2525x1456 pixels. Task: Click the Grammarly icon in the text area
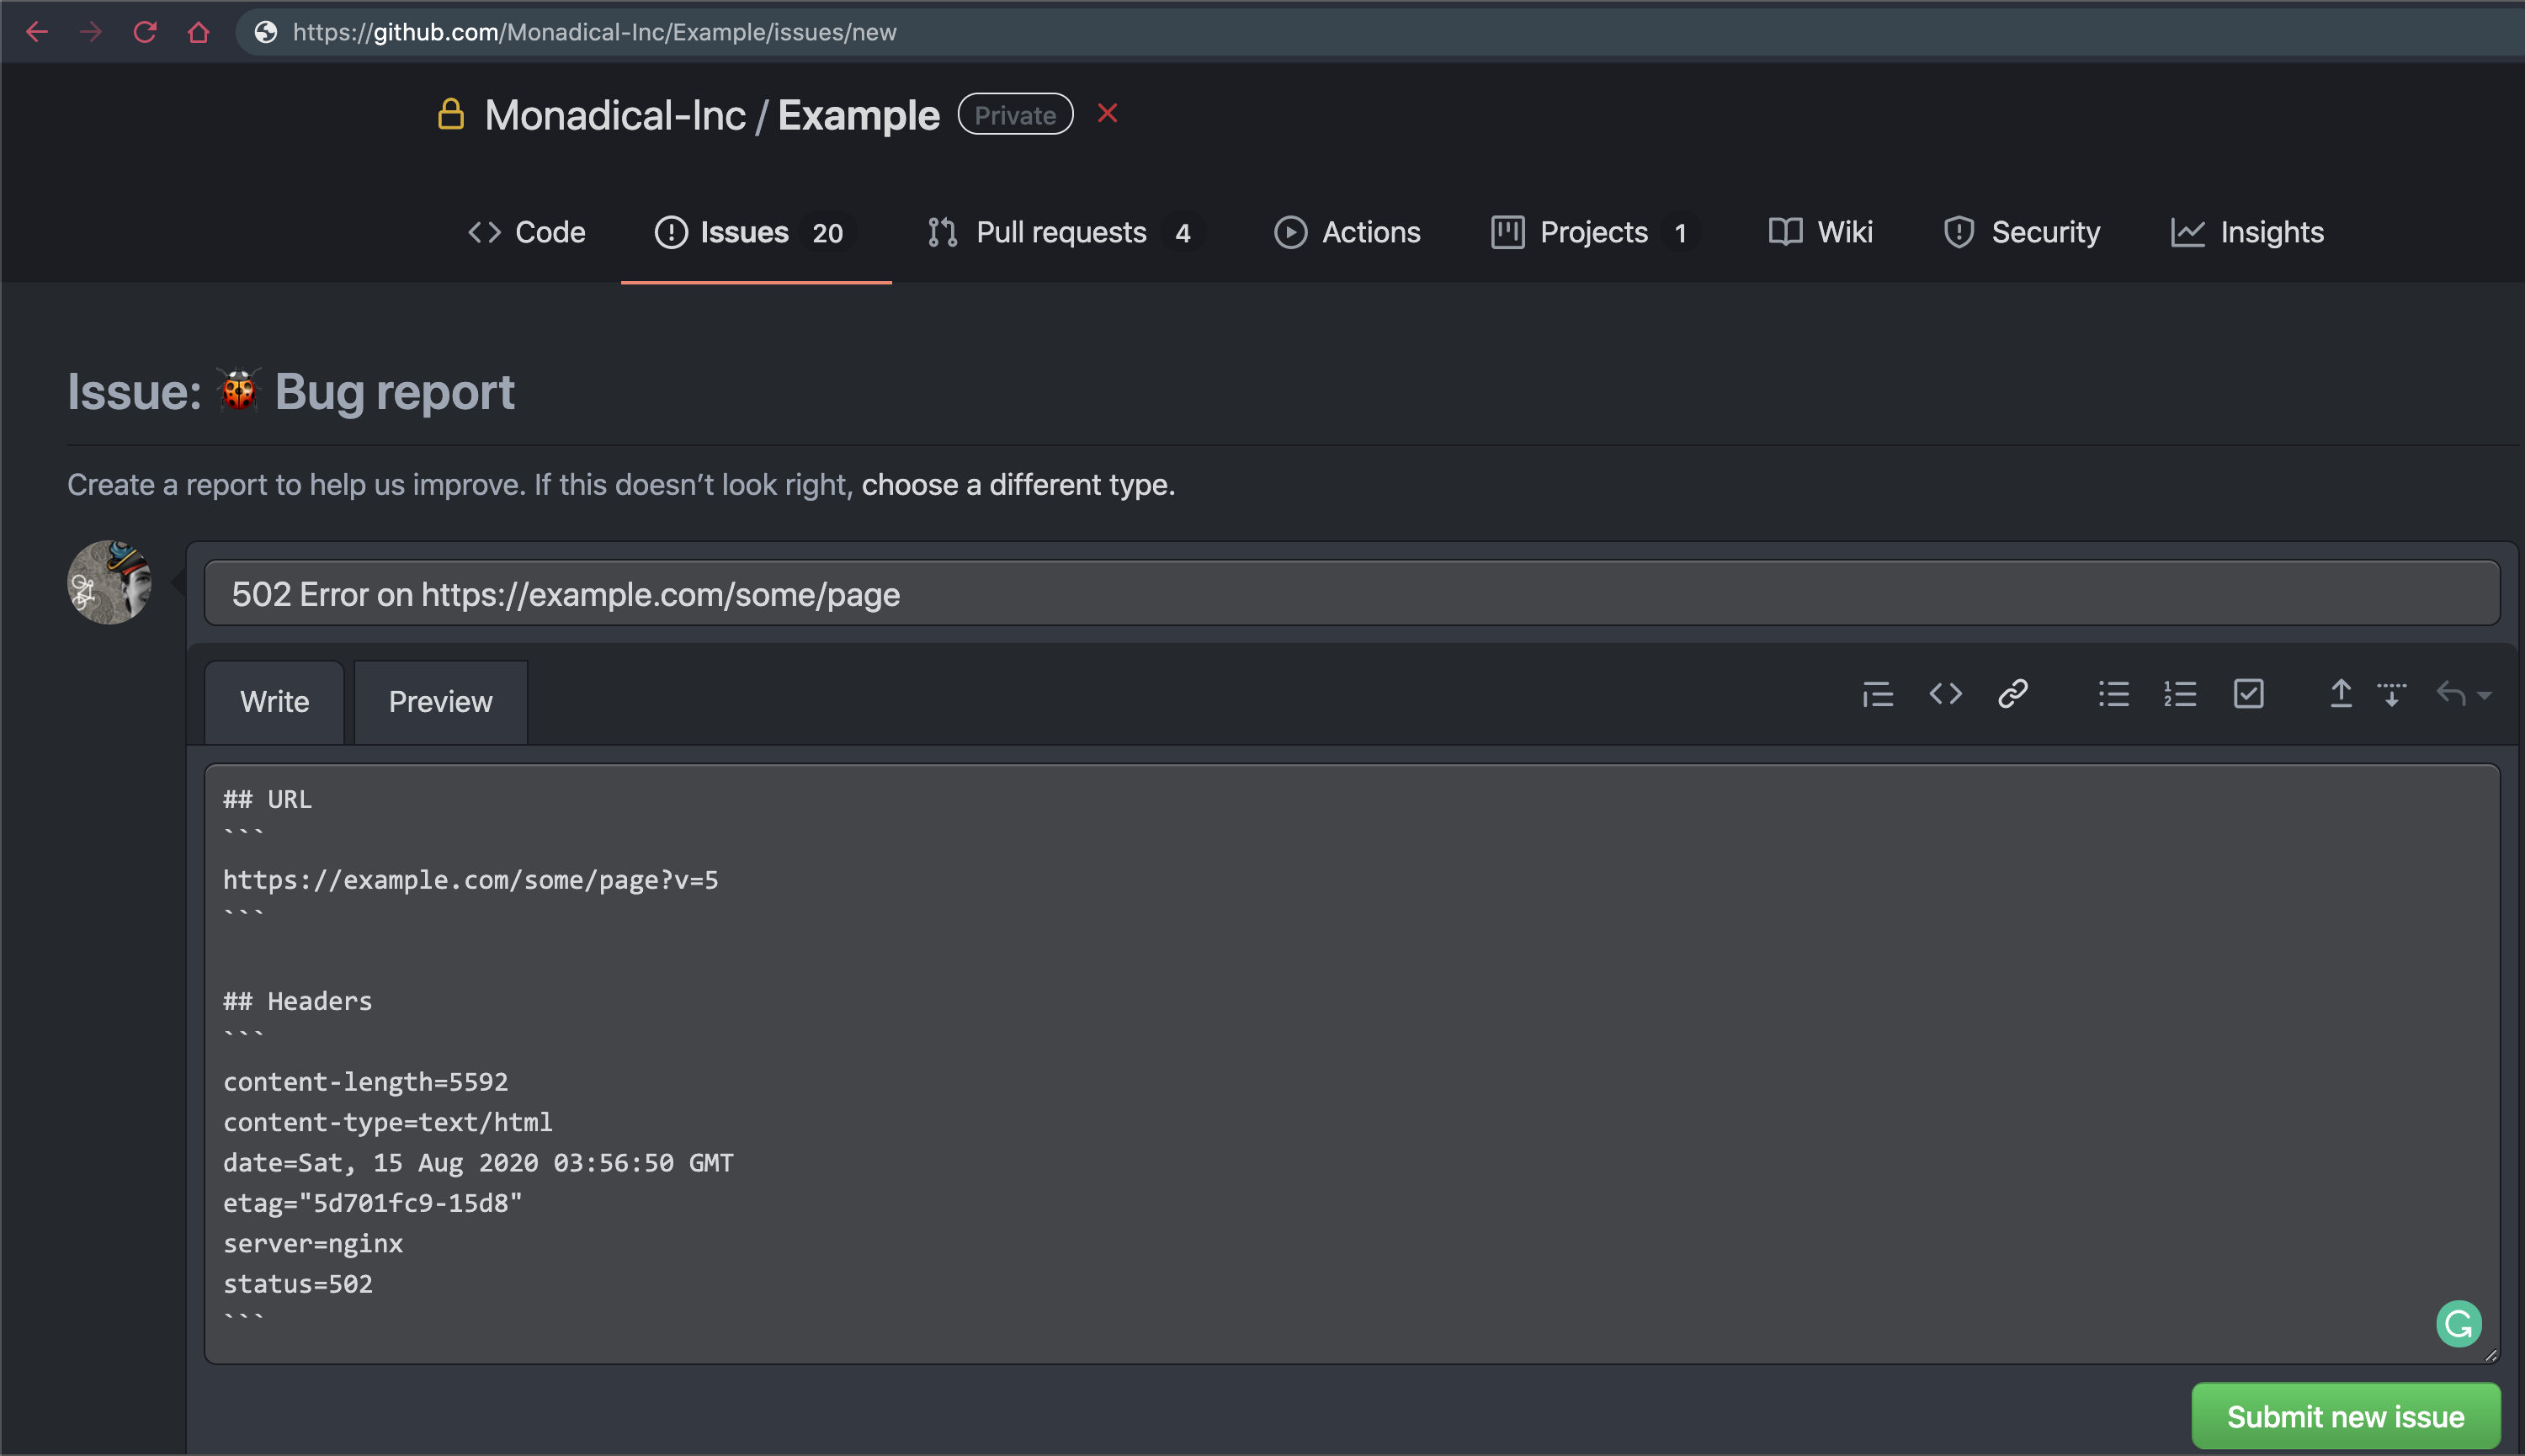pos(2458,1324)
